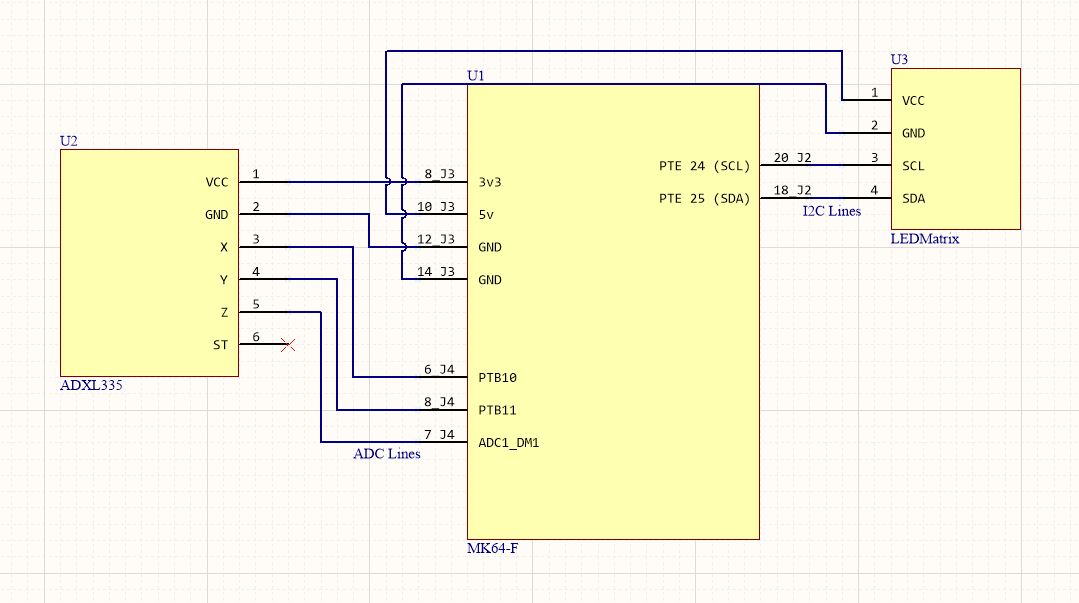Select the 'ADC Lines' annotation text

pyautogui.click(x=387, y=454)
